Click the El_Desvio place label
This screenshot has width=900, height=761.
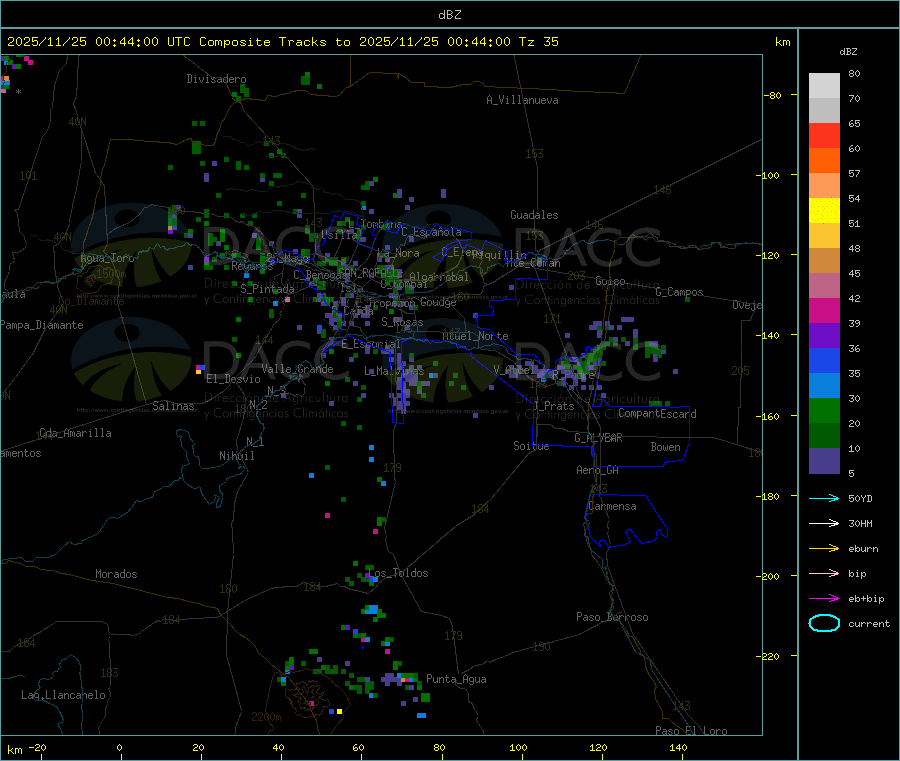click(x=233, y=379)
